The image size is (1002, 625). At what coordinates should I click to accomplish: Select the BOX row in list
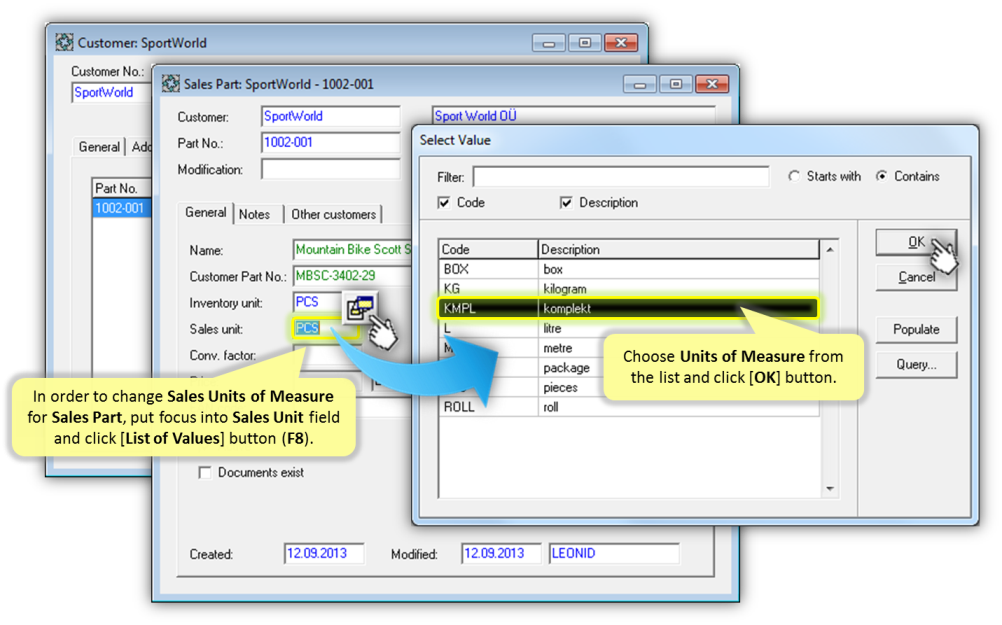pos(628,269)
